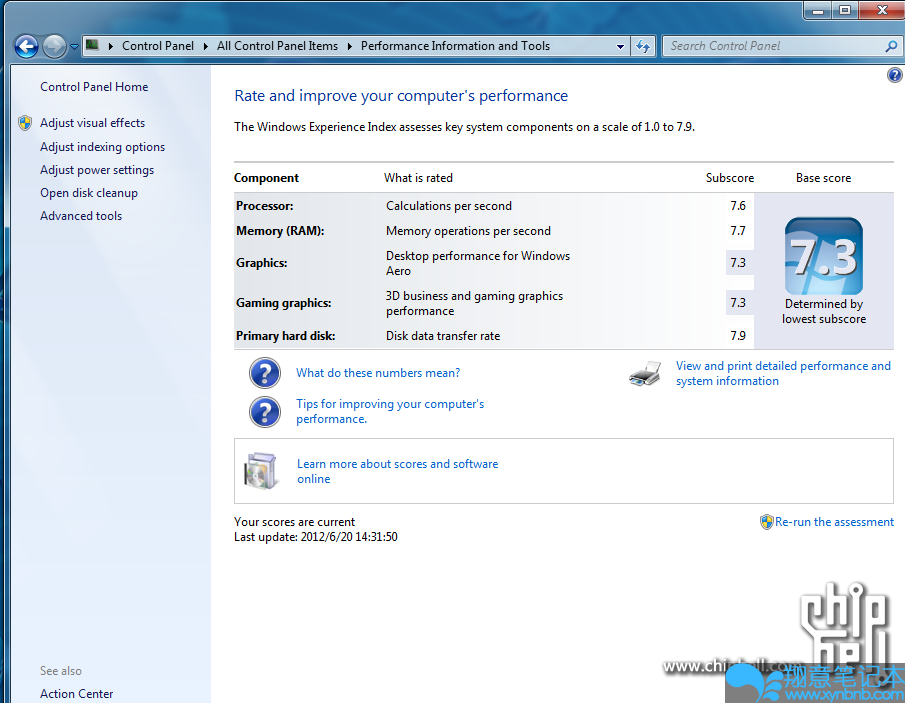Click shield icon beside Adjust visual effects

(x=25, y=123)
